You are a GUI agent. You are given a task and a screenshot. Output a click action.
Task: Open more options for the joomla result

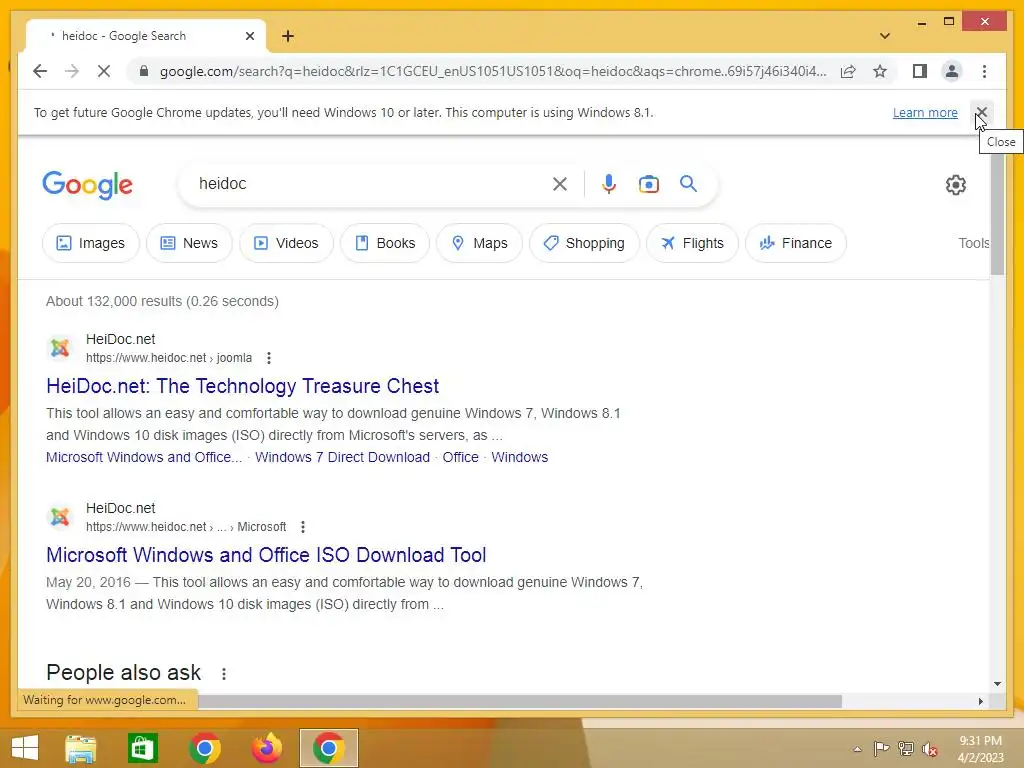(268, 358)
